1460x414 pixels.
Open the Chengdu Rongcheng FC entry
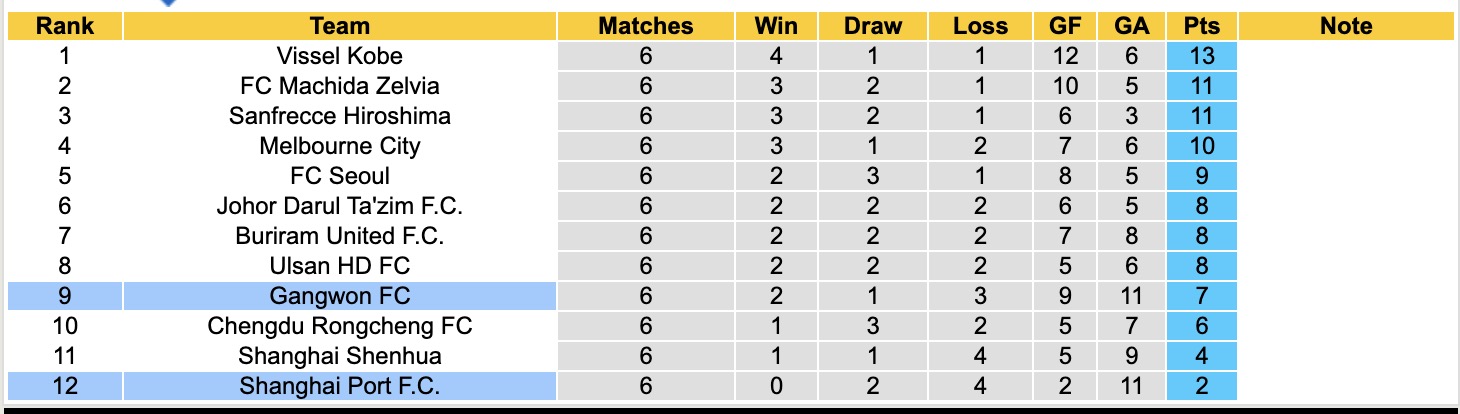point(340,326)
